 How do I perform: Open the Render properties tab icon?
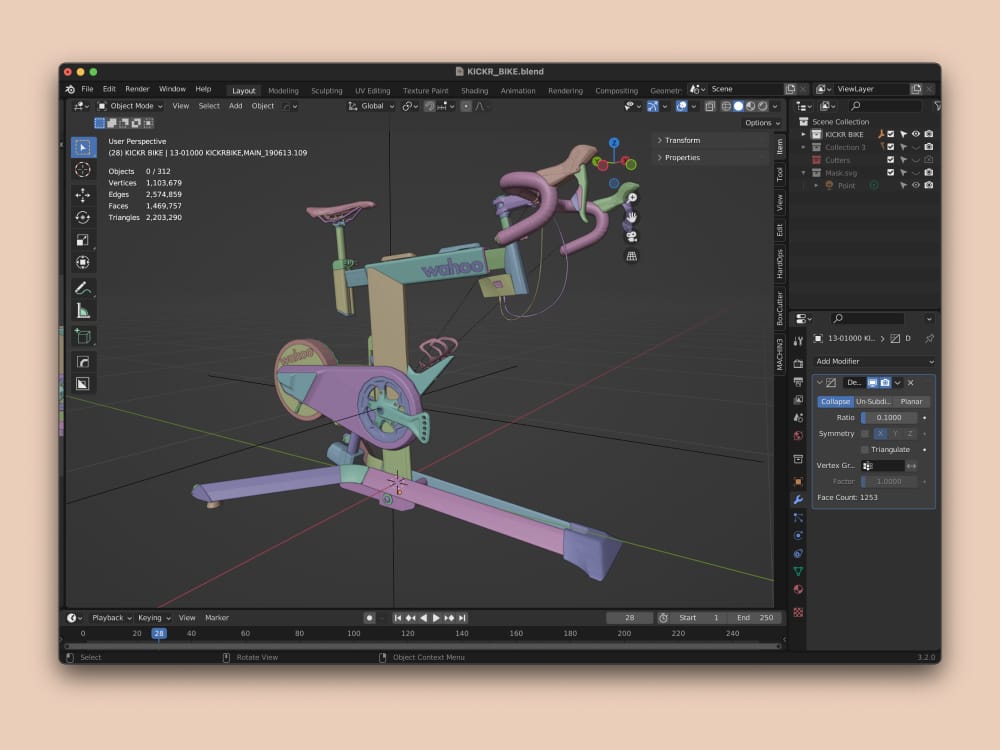798,364
